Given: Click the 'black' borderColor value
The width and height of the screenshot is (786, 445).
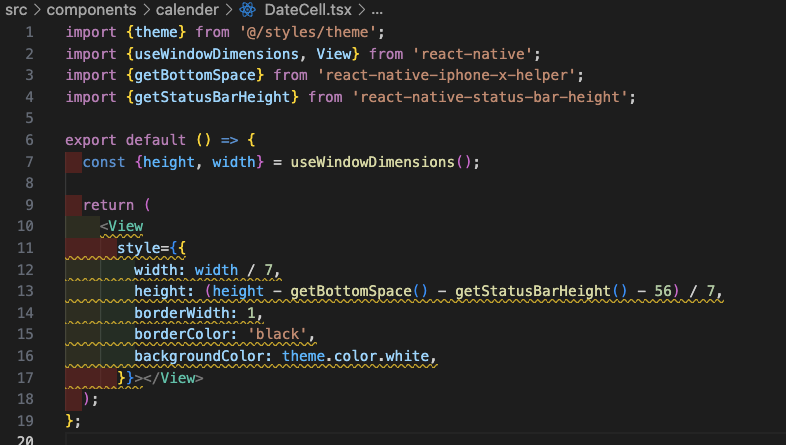Looking at the screenshot, I should (277, 334).
